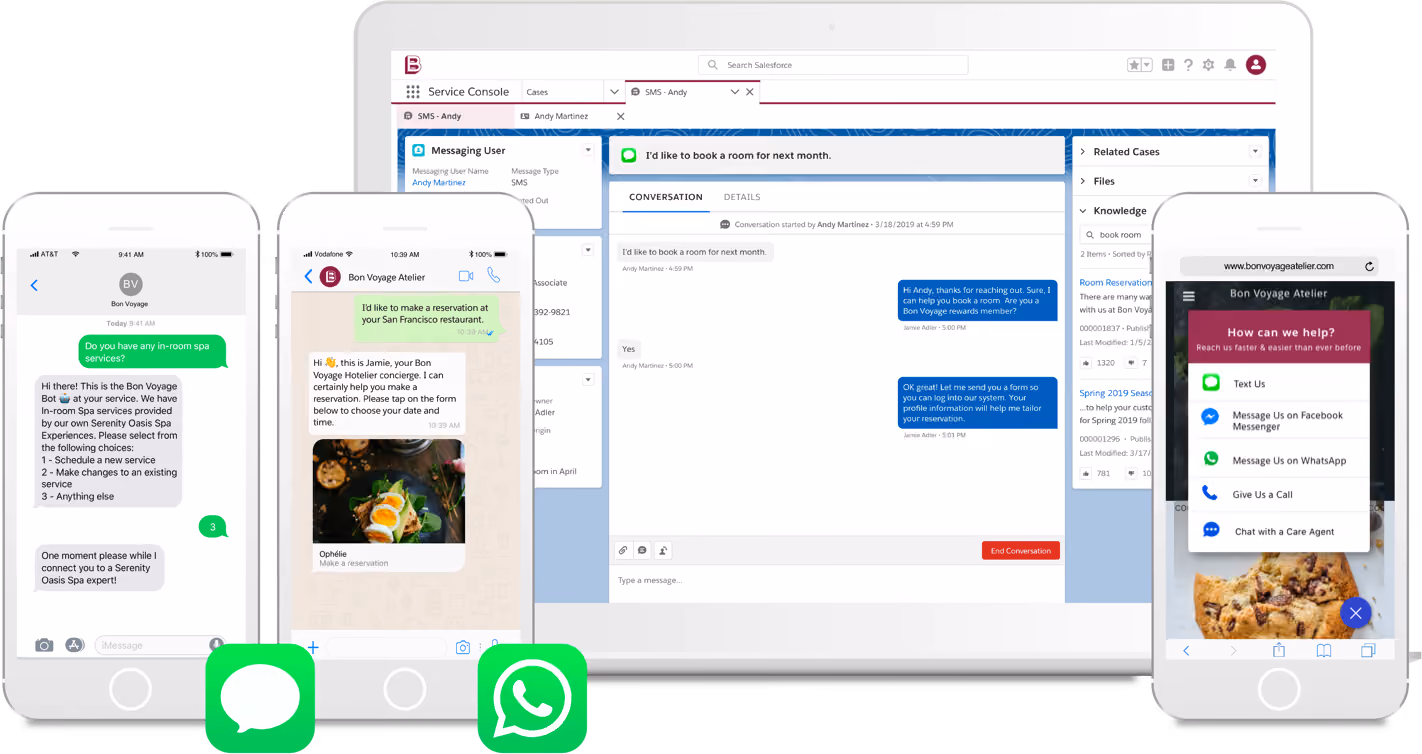Open the Salesforce app launcher grid

coord(413,92)
